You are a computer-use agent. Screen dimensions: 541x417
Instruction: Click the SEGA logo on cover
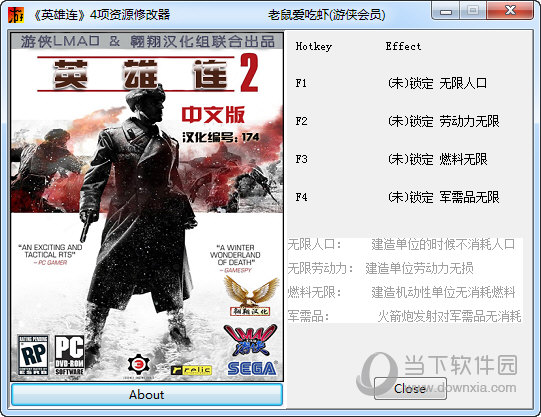click(252, 368)
